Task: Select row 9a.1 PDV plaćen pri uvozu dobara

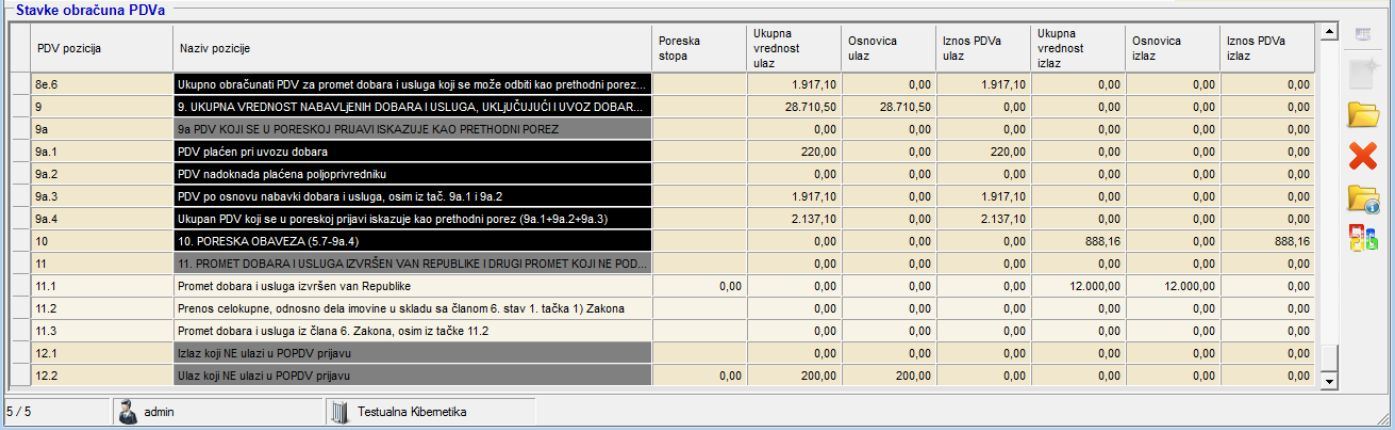Action: coord(410,153)
